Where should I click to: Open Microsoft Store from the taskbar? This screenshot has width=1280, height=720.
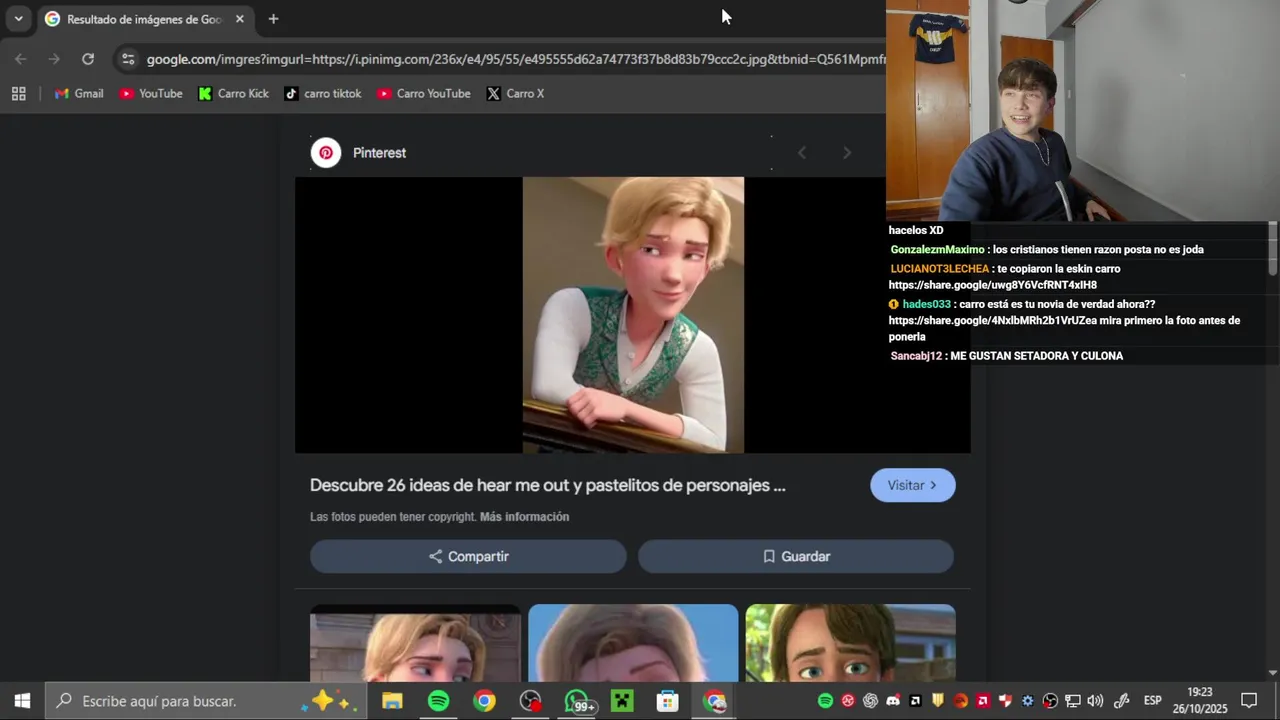[668, 701]
